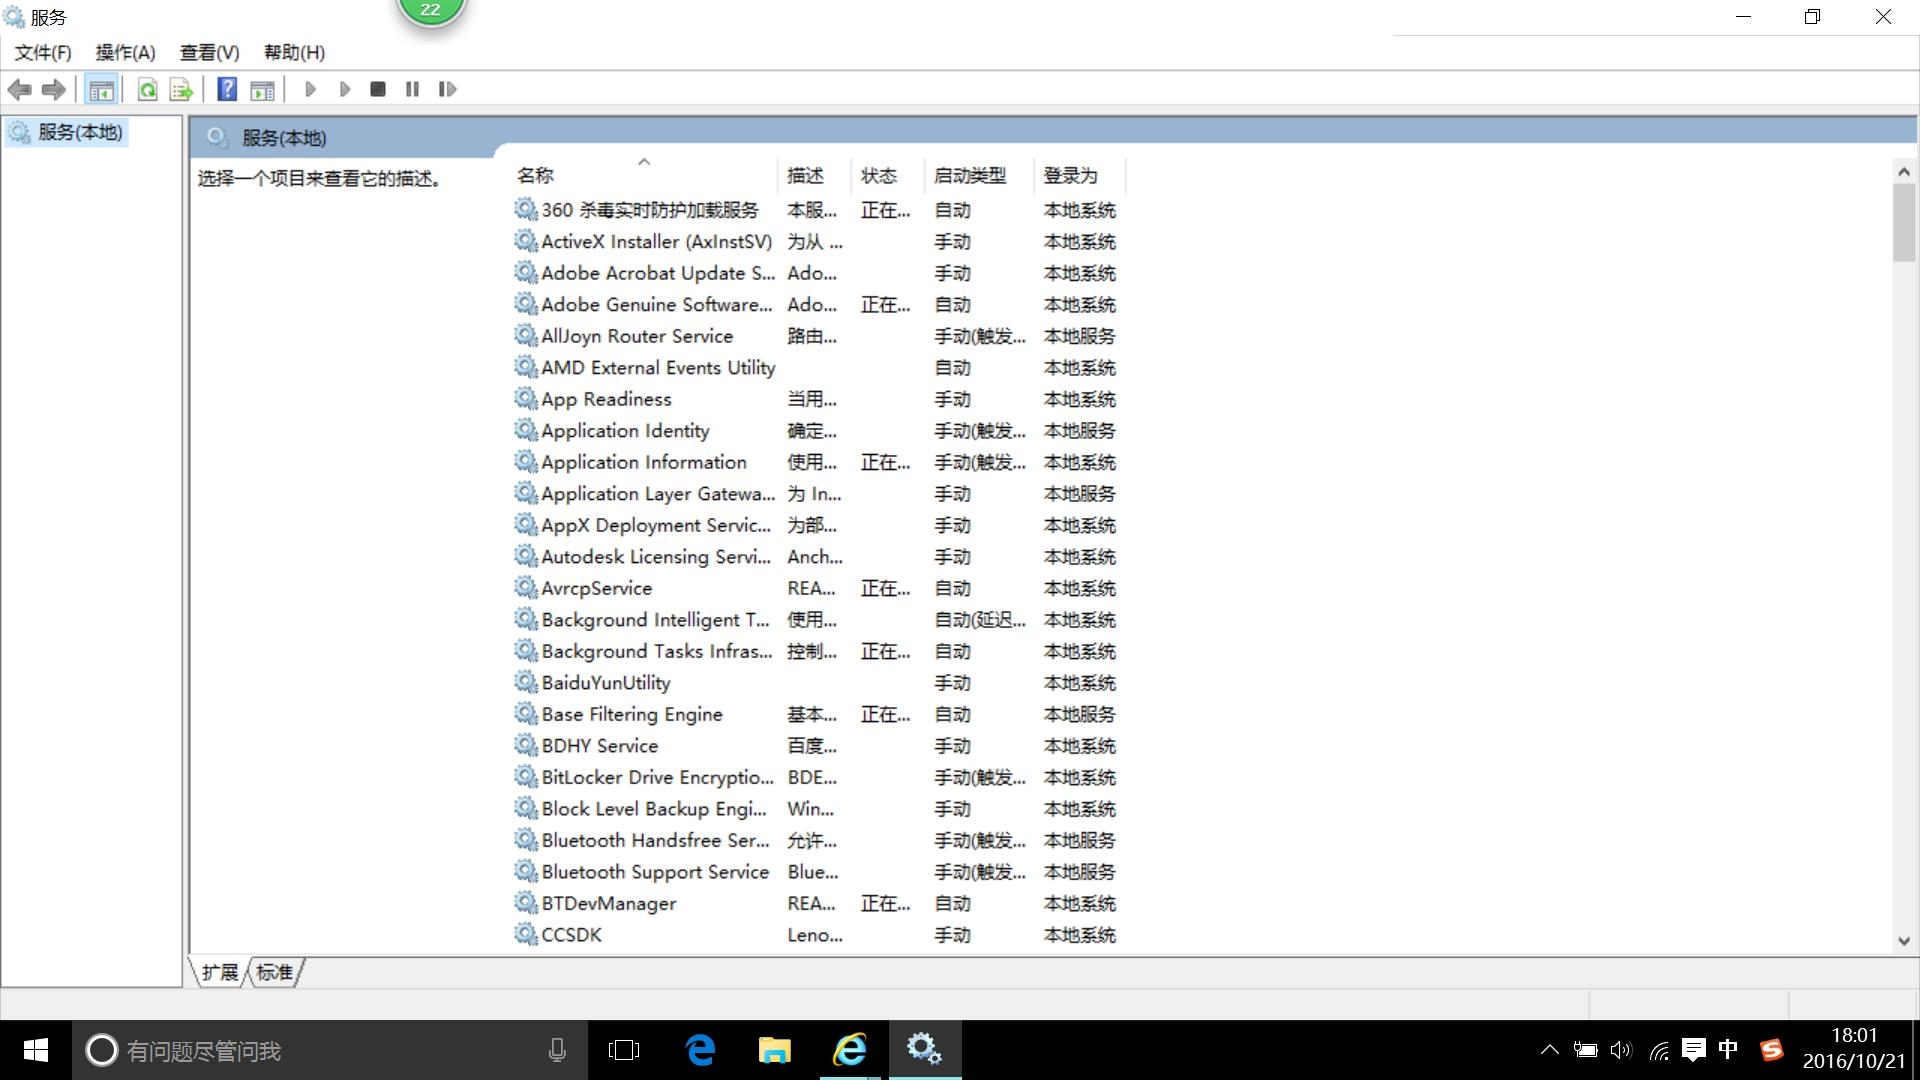Click the Cortana microphone icon

coord(557,1050)
